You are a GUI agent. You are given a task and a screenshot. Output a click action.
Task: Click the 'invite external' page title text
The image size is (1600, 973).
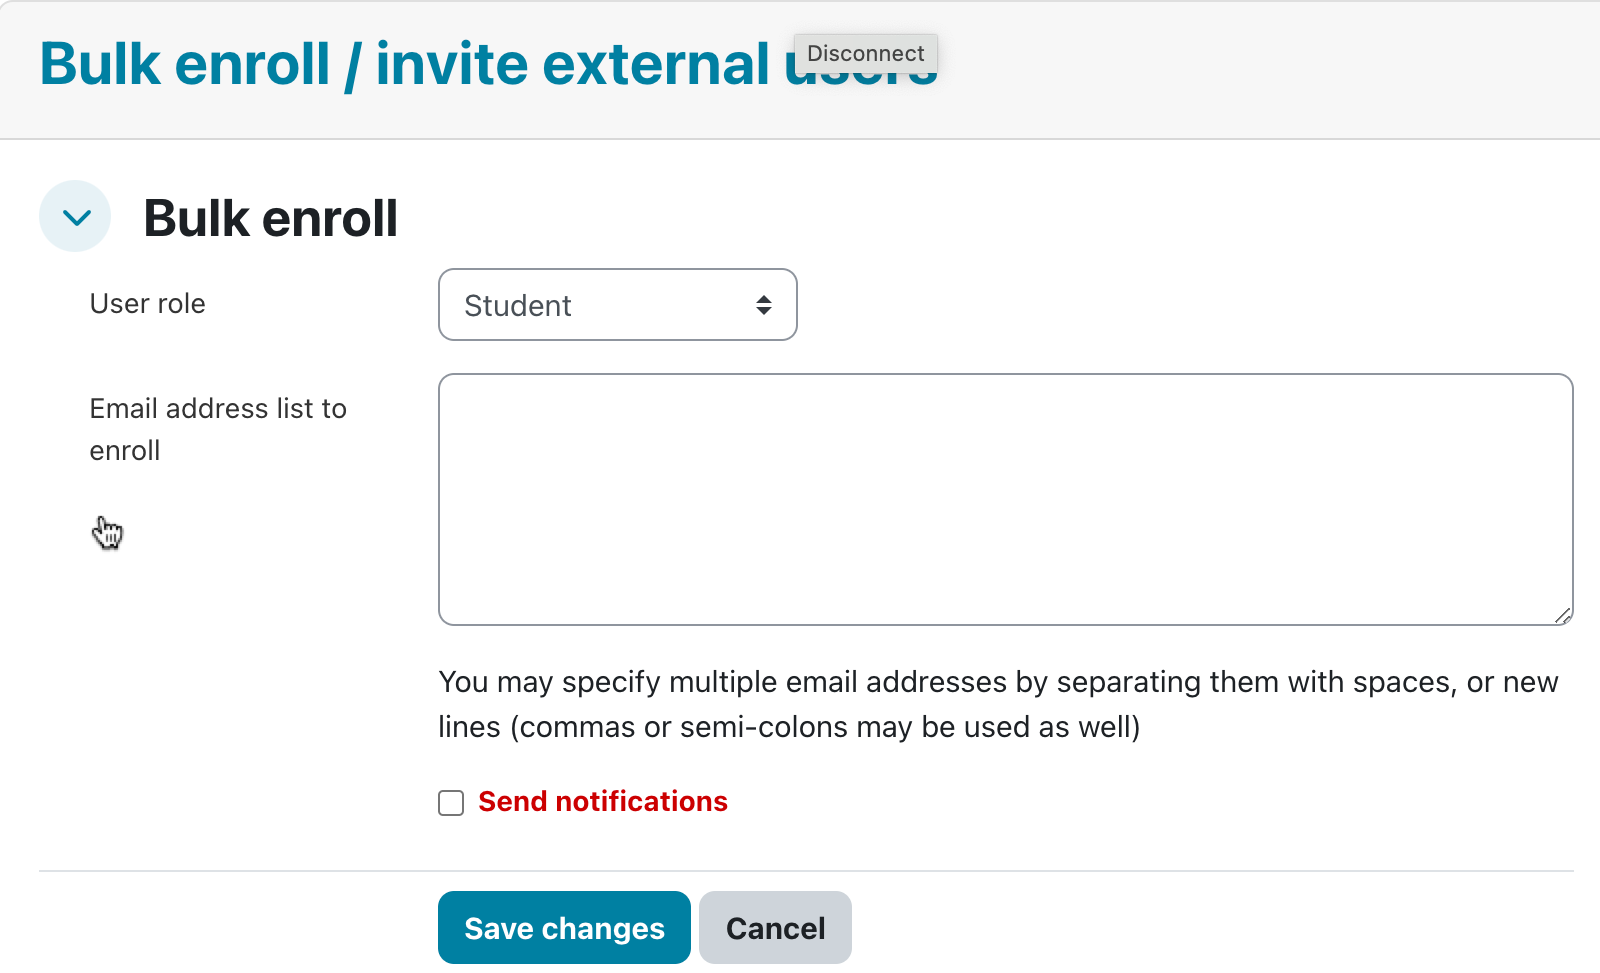click(572, 65)
